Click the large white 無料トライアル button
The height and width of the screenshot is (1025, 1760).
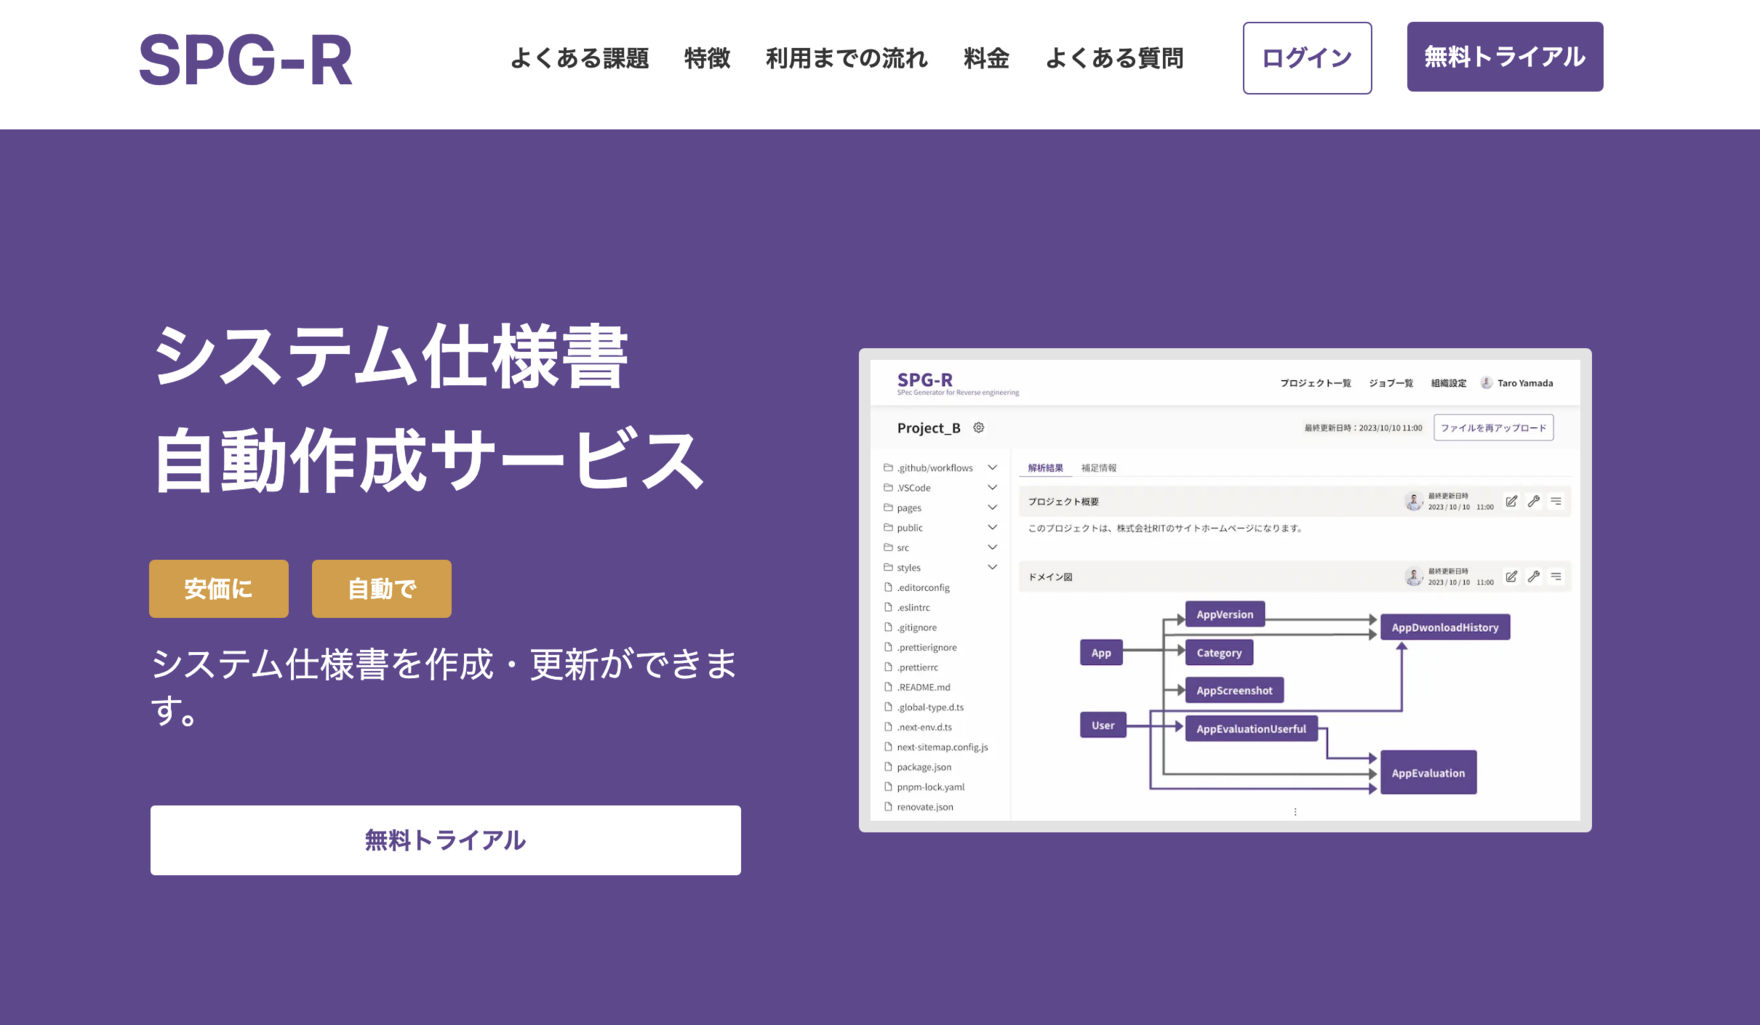445,840
